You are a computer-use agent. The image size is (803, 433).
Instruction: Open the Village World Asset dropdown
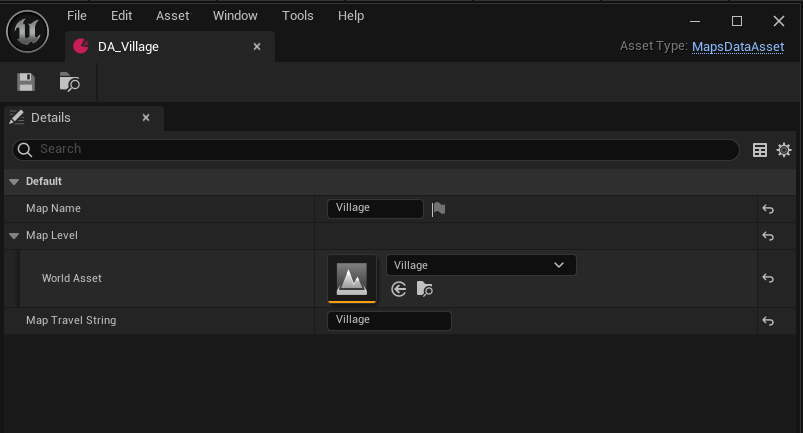[x=480, y=265]
